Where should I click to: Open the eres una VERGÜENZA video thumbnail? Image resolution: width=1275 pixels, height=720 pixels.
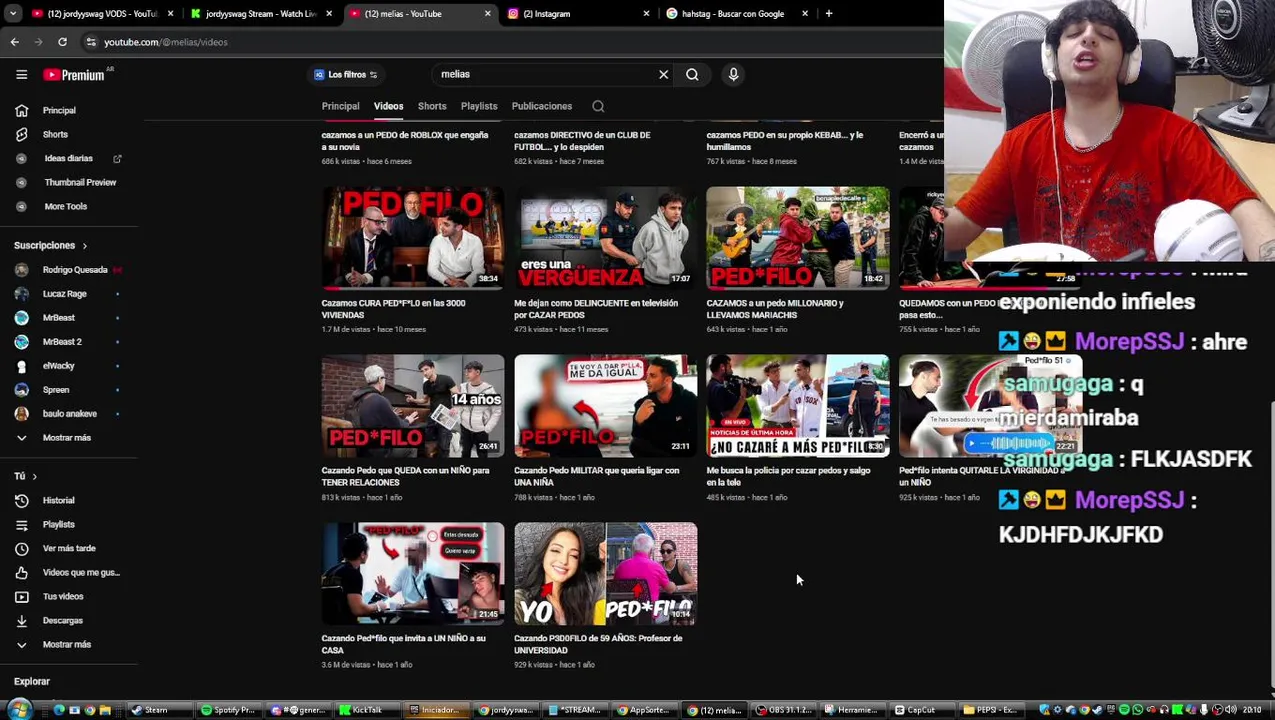click(x=605, y=238)
